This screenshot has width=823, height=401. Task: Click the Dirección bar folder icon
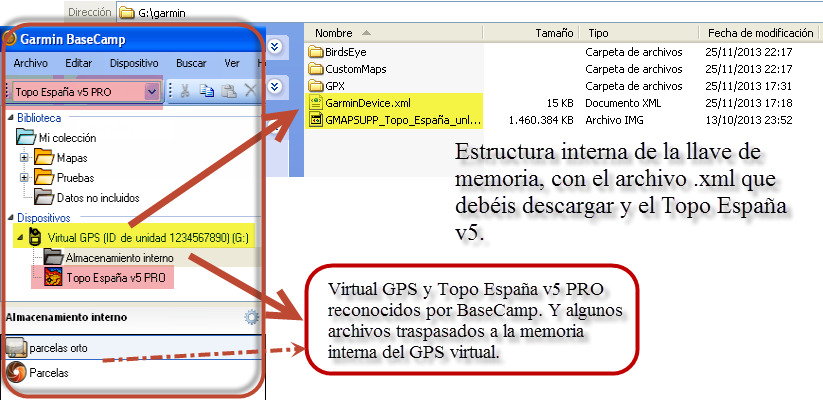point(126,13)
